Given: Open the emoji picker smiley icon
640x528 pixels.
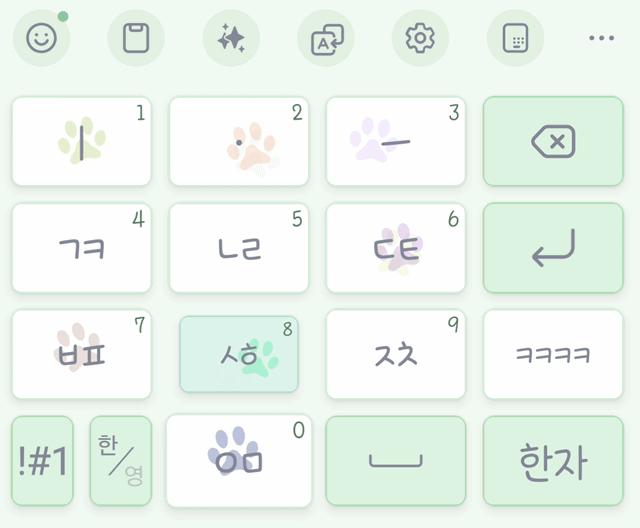Looking at the screenshot, I should [41, 38].
